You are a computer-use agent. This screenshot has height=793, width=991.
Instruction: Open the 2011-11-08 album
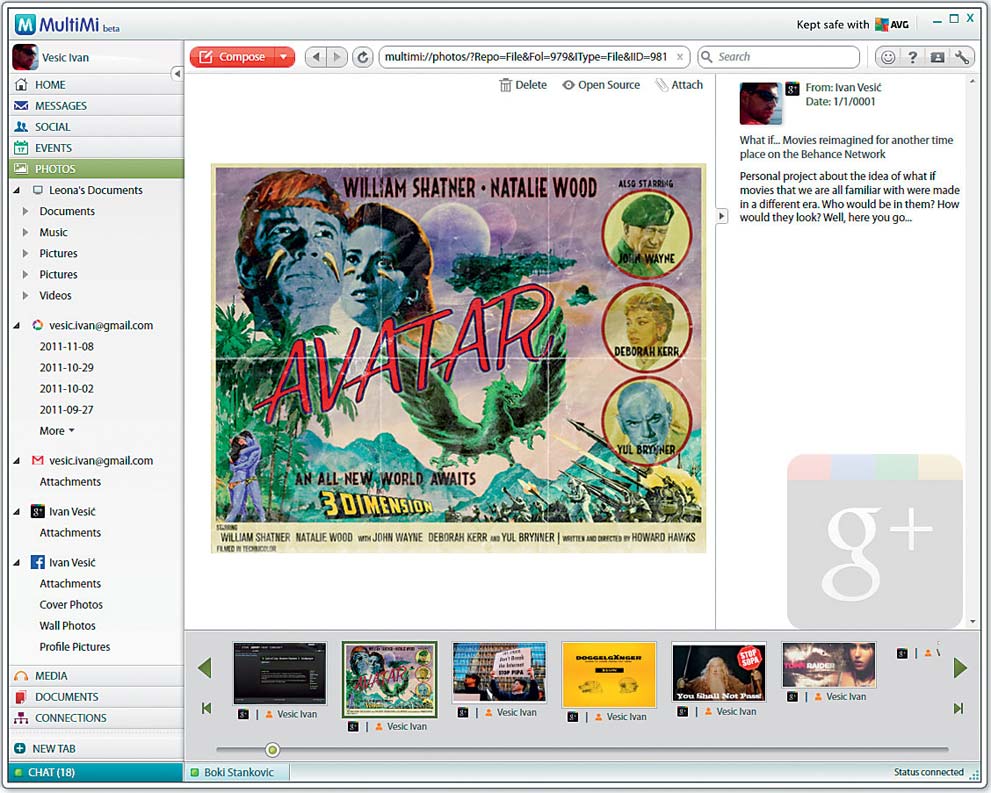(x=66, y=346)
